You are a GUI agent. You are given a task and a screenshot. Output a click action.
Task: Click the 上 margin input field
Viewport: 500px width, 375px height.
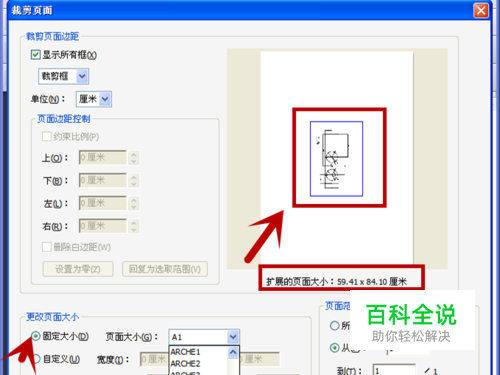[x=103, y=157]
